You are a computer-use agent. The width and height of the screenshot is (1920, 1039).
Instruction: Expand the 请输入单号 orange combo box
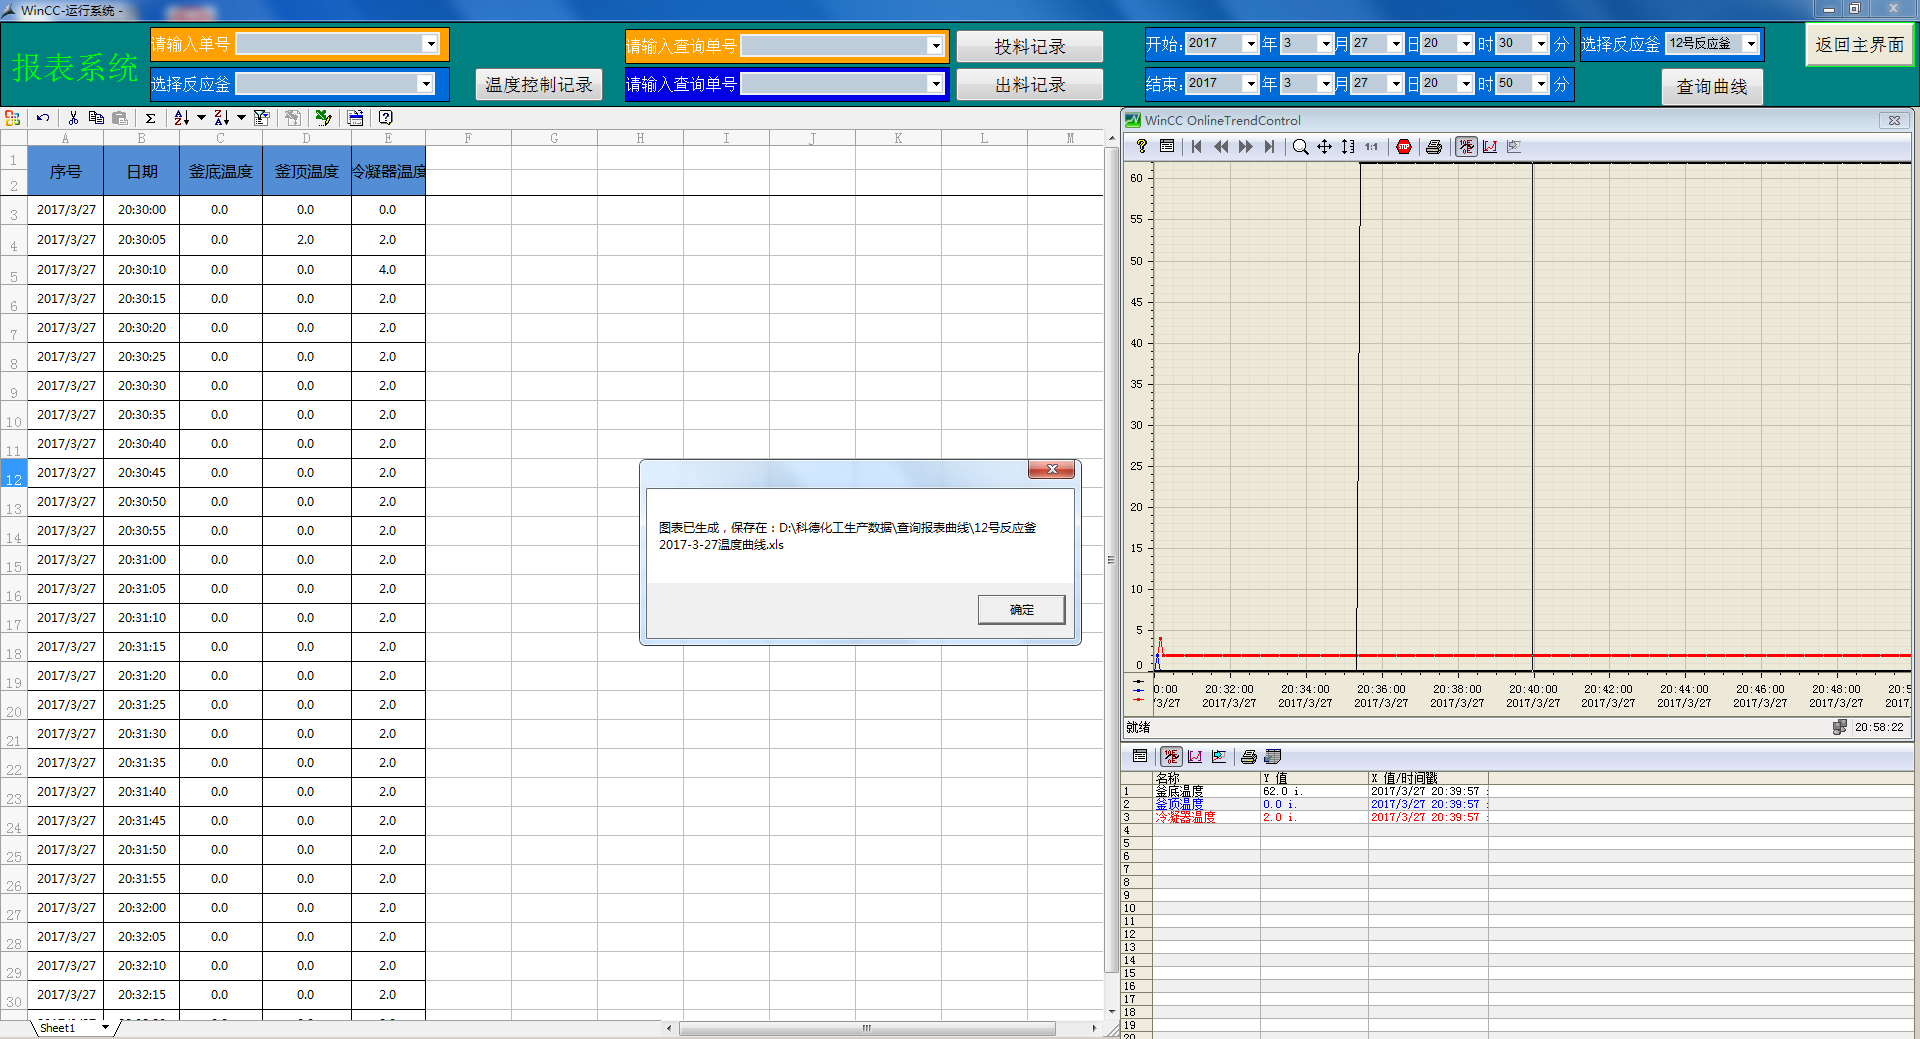pyautogui.click(x=430, y=44)
